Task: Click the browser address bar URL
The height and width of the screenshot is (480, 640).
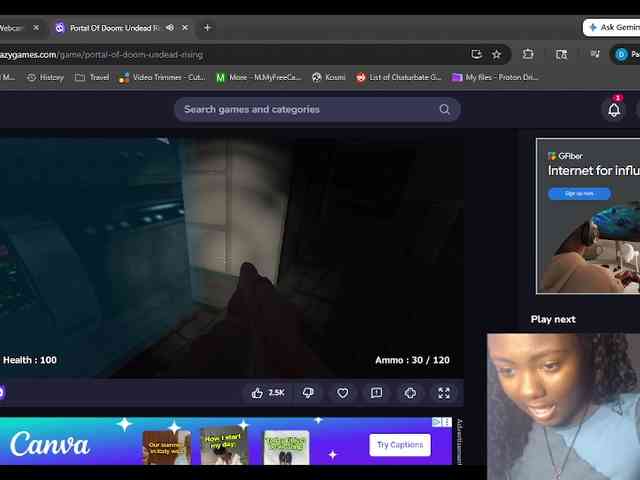Action: 101,54
